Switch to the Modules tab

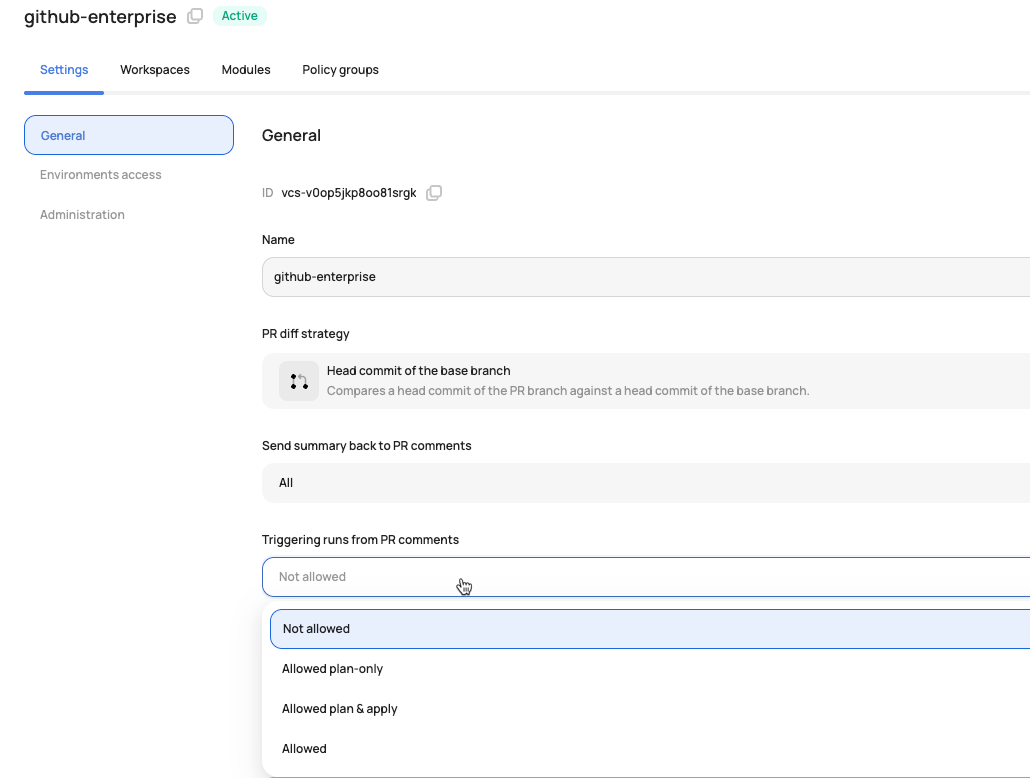point(246,70)
